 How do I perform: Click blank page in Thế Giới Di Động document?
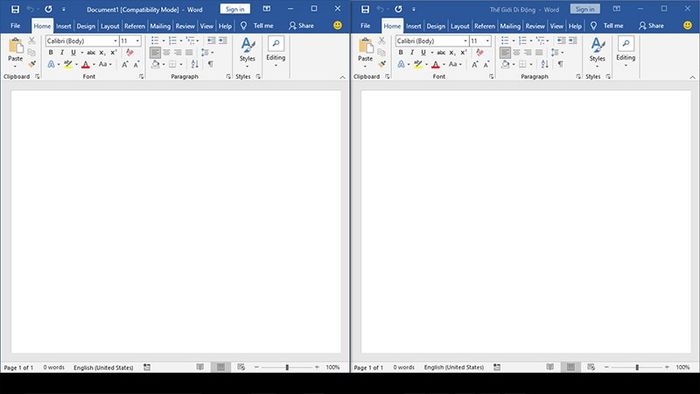click(x=525, y=222)
